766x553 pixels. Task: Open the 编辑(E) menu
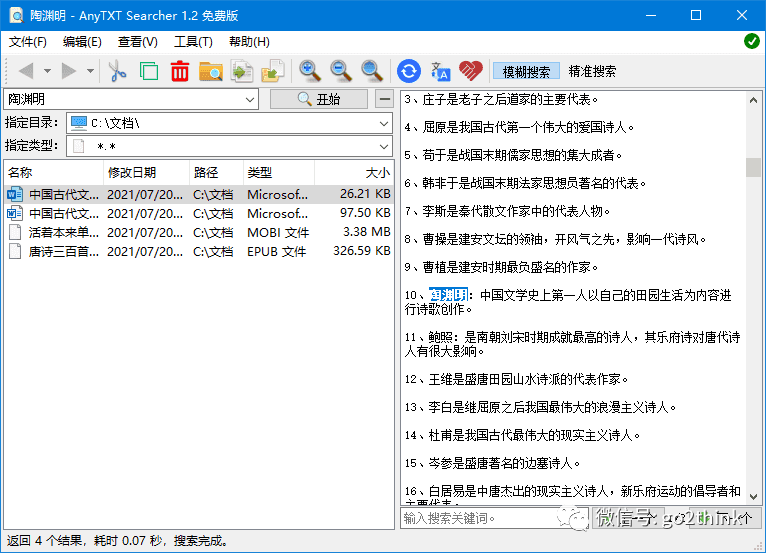tap(82, 42)
